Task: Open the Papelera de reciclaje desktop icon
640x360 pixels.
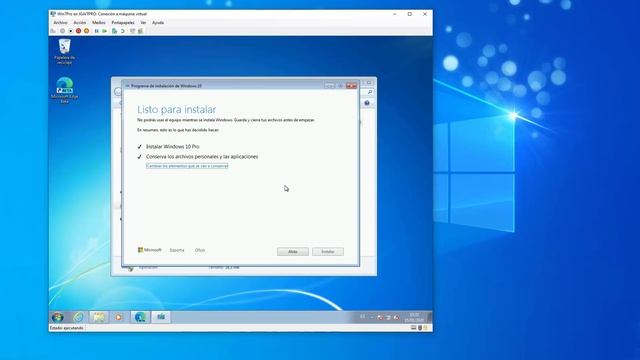Action: coord(64,52)
